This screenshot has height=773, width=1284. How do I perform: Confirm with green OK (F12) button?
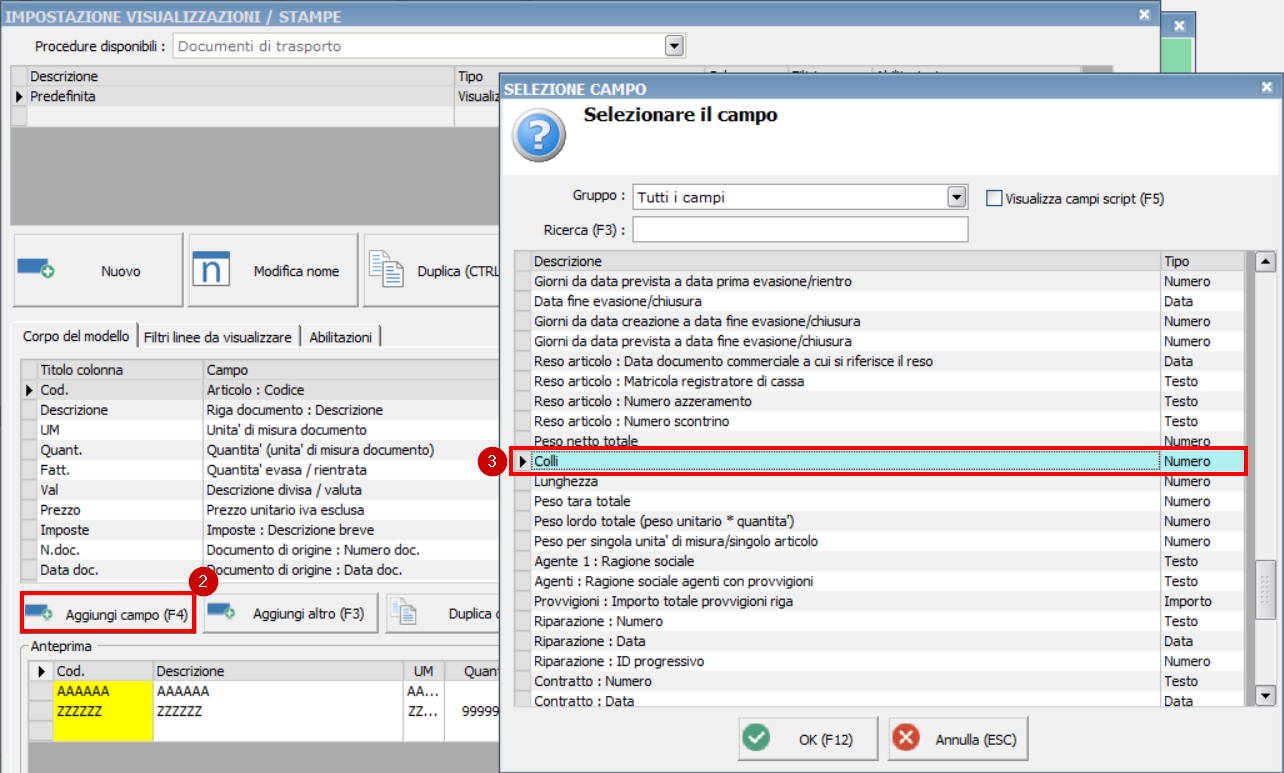pyautogui.click(x=794, y=740)
